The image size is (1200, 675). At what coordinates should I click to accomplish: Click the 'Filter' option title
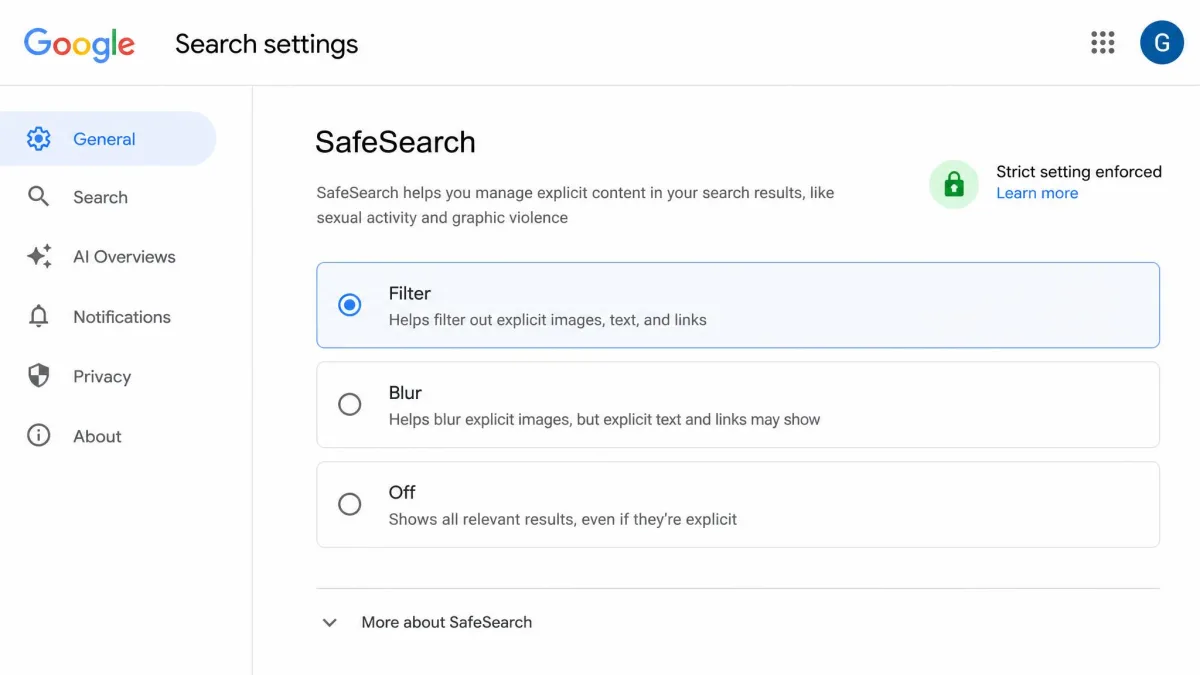click(x=410, y=293)
